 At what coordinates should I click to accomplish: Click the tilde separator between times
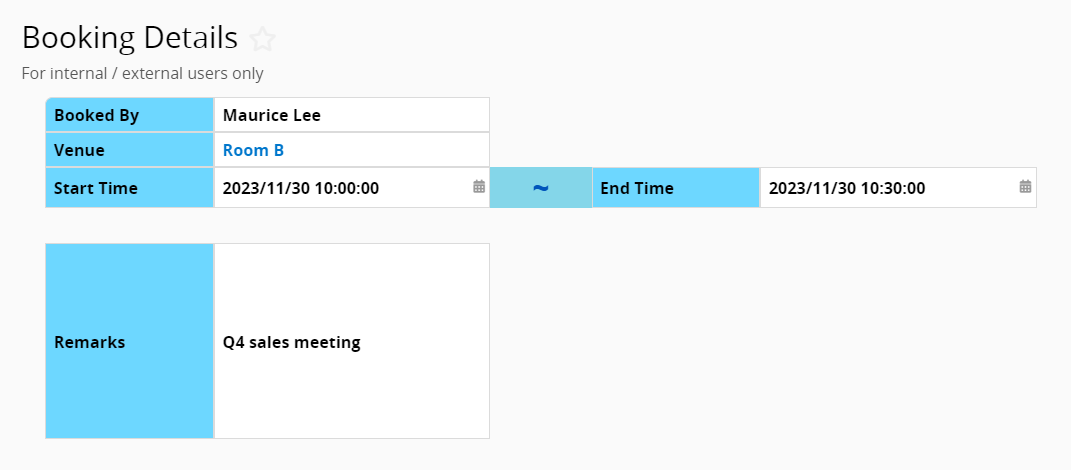541,187
